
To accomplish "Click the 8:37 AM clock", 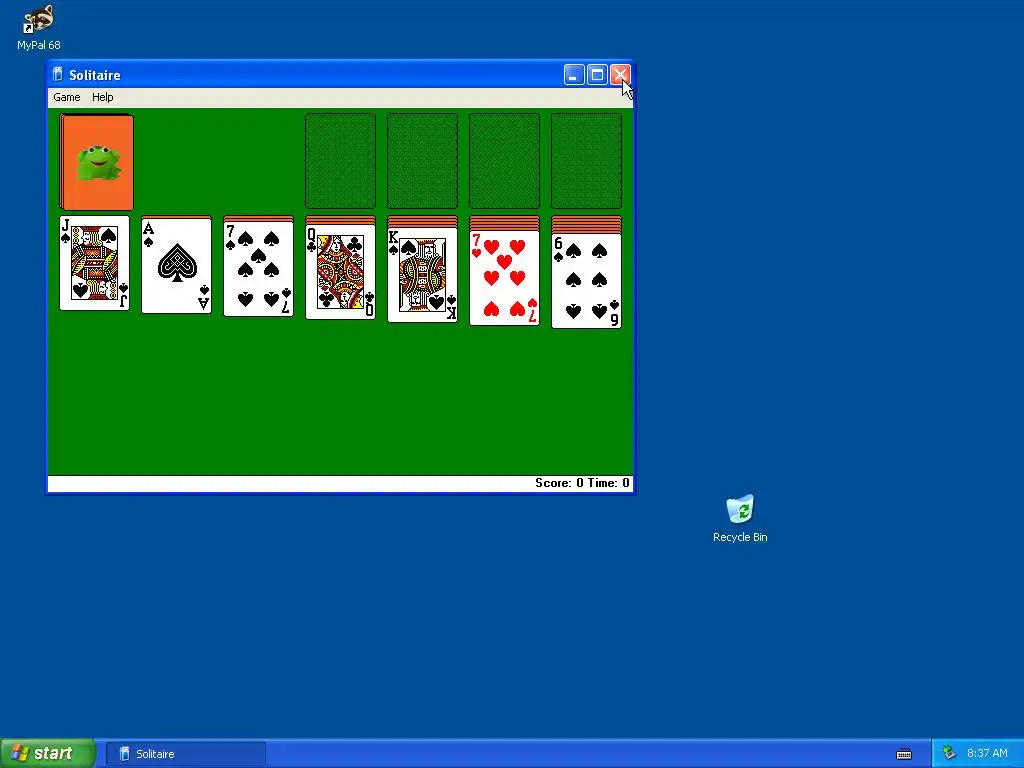I will (987, 754).
